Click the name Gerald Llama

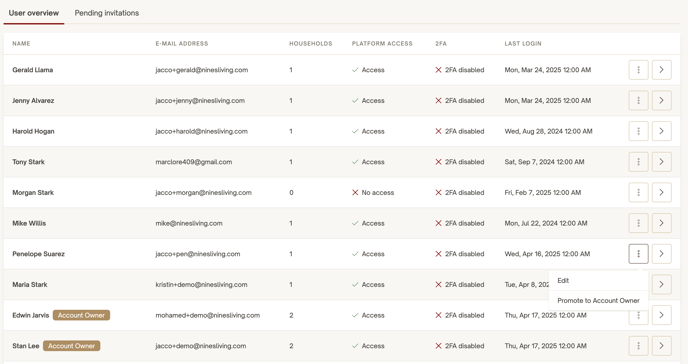(x=32, y=70)
